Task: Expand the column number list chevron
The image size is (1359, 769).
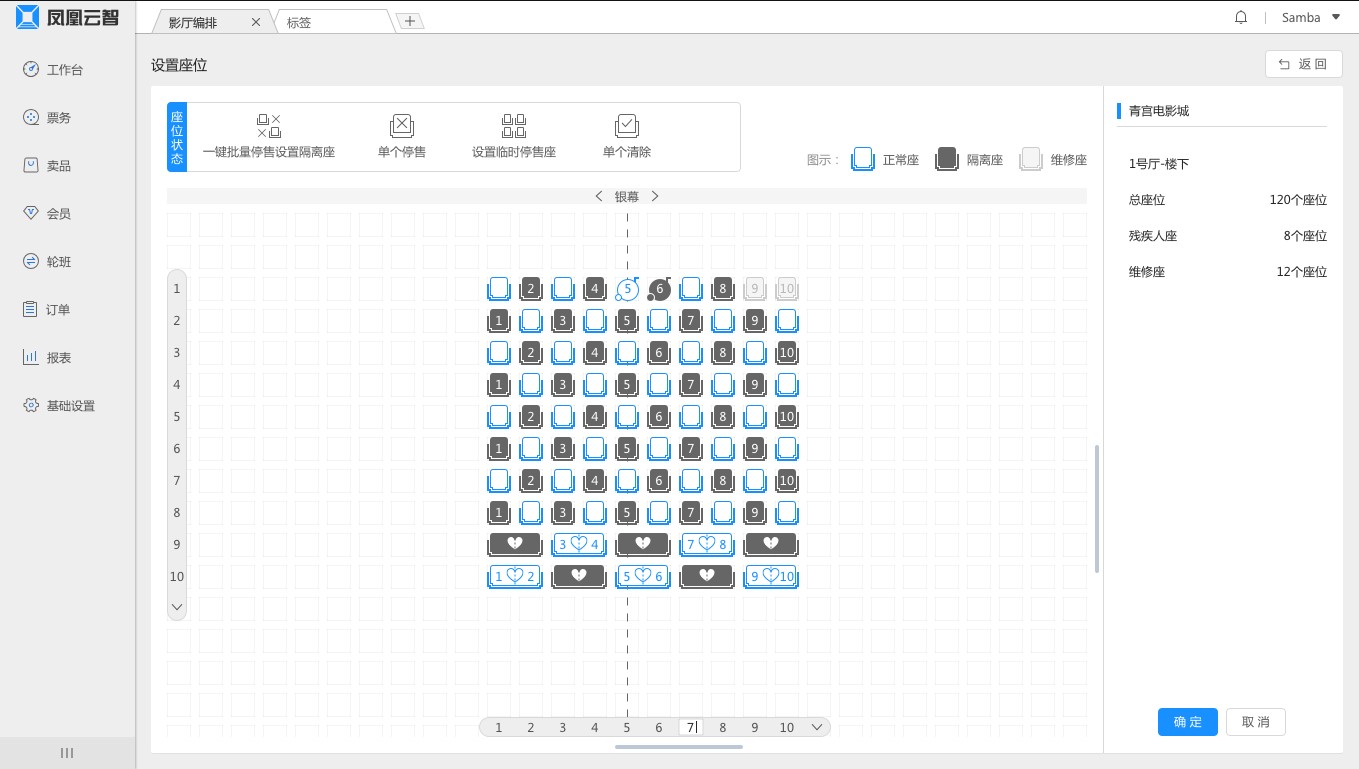Action: point(817,727)
